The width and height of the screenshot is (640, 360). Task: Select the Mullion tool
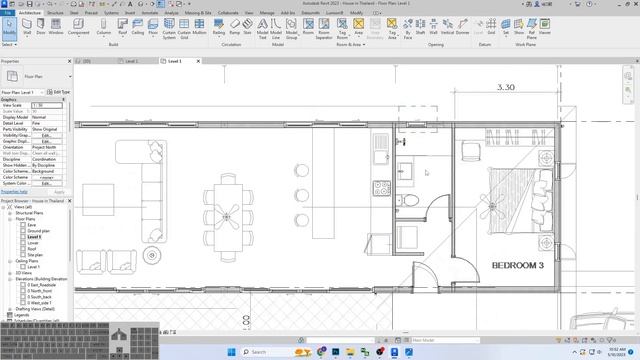[x=199, y=27]
